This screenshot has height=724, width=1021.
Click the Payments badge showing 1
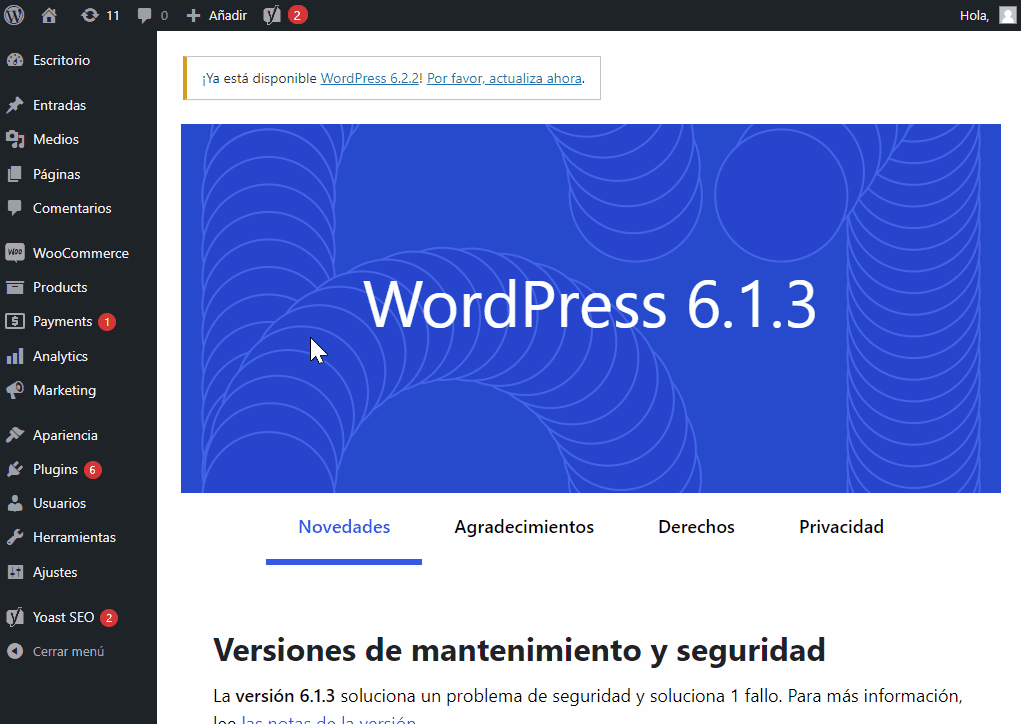click(x=107, y=322)
